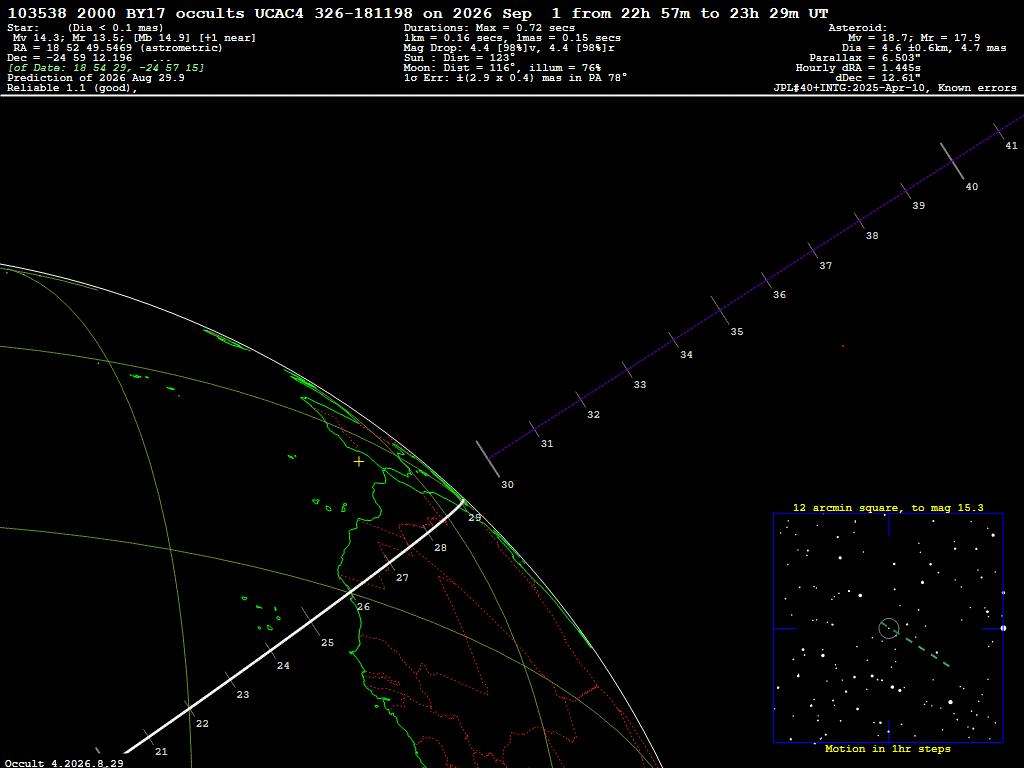This screenshot has width=1024, height=768.
Task: Click the 'Occult 4.2026.8.29' version label
Action: pos(64,763)
